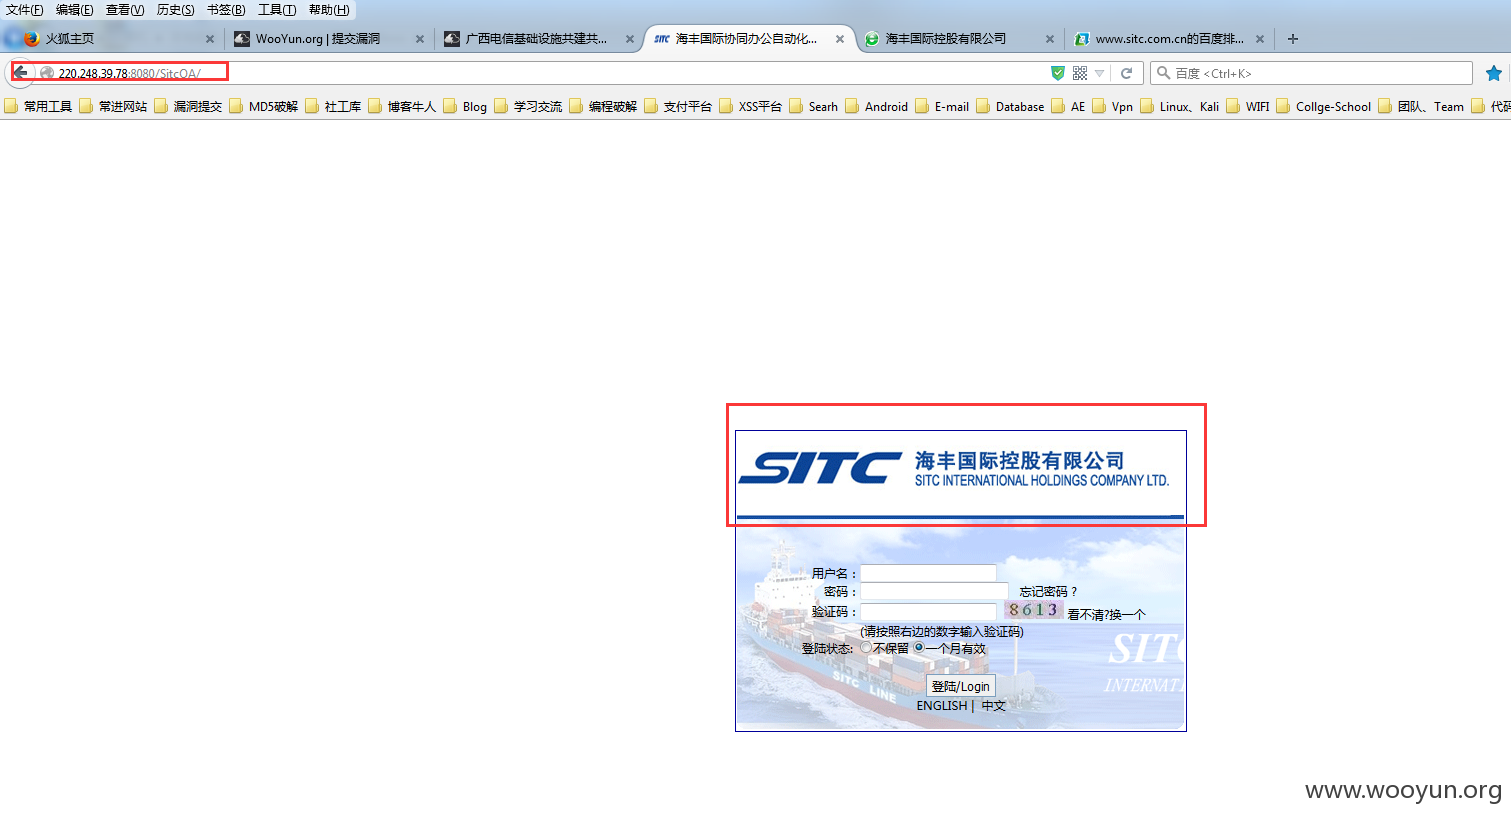
Task: Open the Collge-School bookmark folder
Action: [1324, 106]
